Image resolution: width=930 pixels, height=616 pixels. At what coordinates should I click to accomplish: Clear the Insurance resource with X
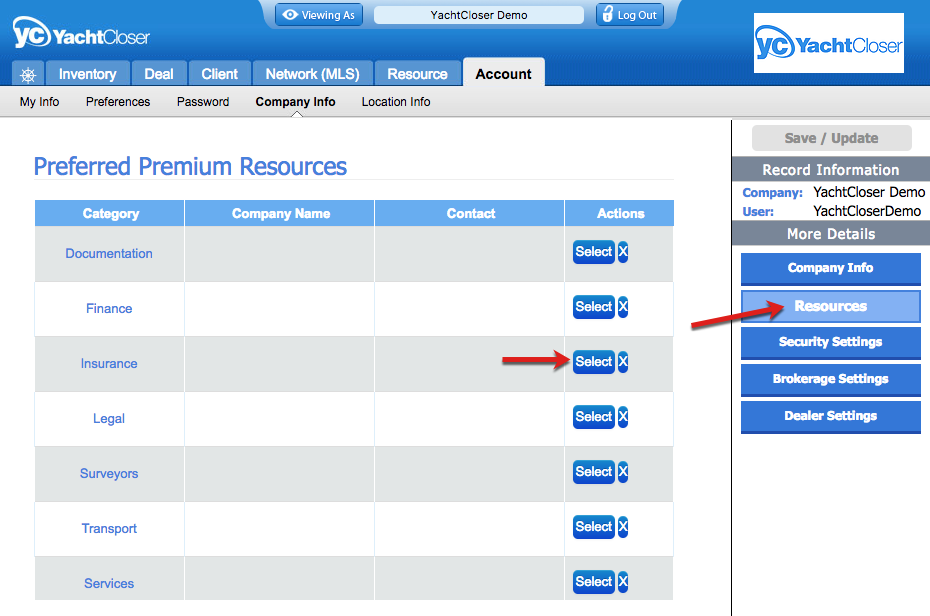[623, 362]
